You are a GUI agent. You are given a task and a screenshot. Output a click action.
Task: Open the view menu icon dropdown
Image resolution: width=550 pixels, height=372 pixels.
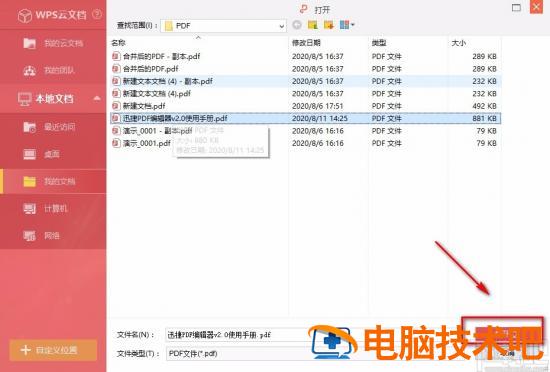pyautogui.click(x=347, y=25)
